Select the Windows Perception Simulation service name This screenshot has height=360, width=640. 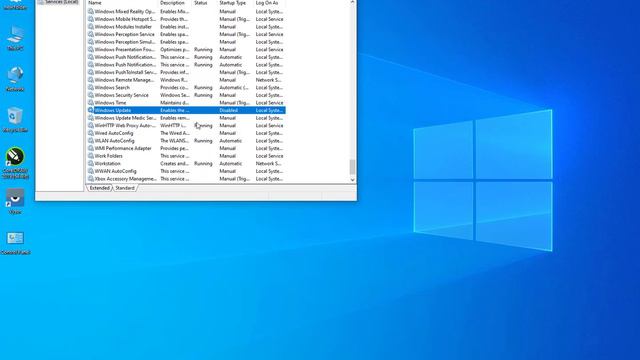124,42
